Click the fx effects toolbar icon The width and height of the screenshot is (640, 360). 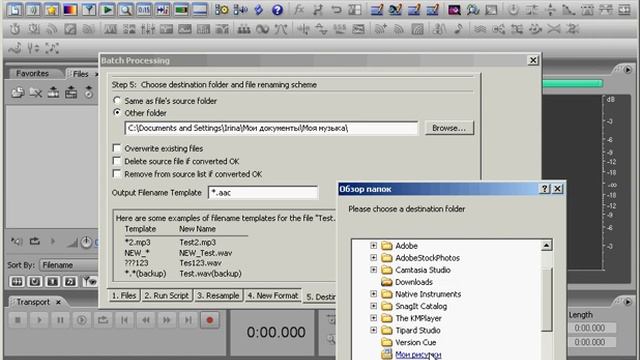click(299, 9)
